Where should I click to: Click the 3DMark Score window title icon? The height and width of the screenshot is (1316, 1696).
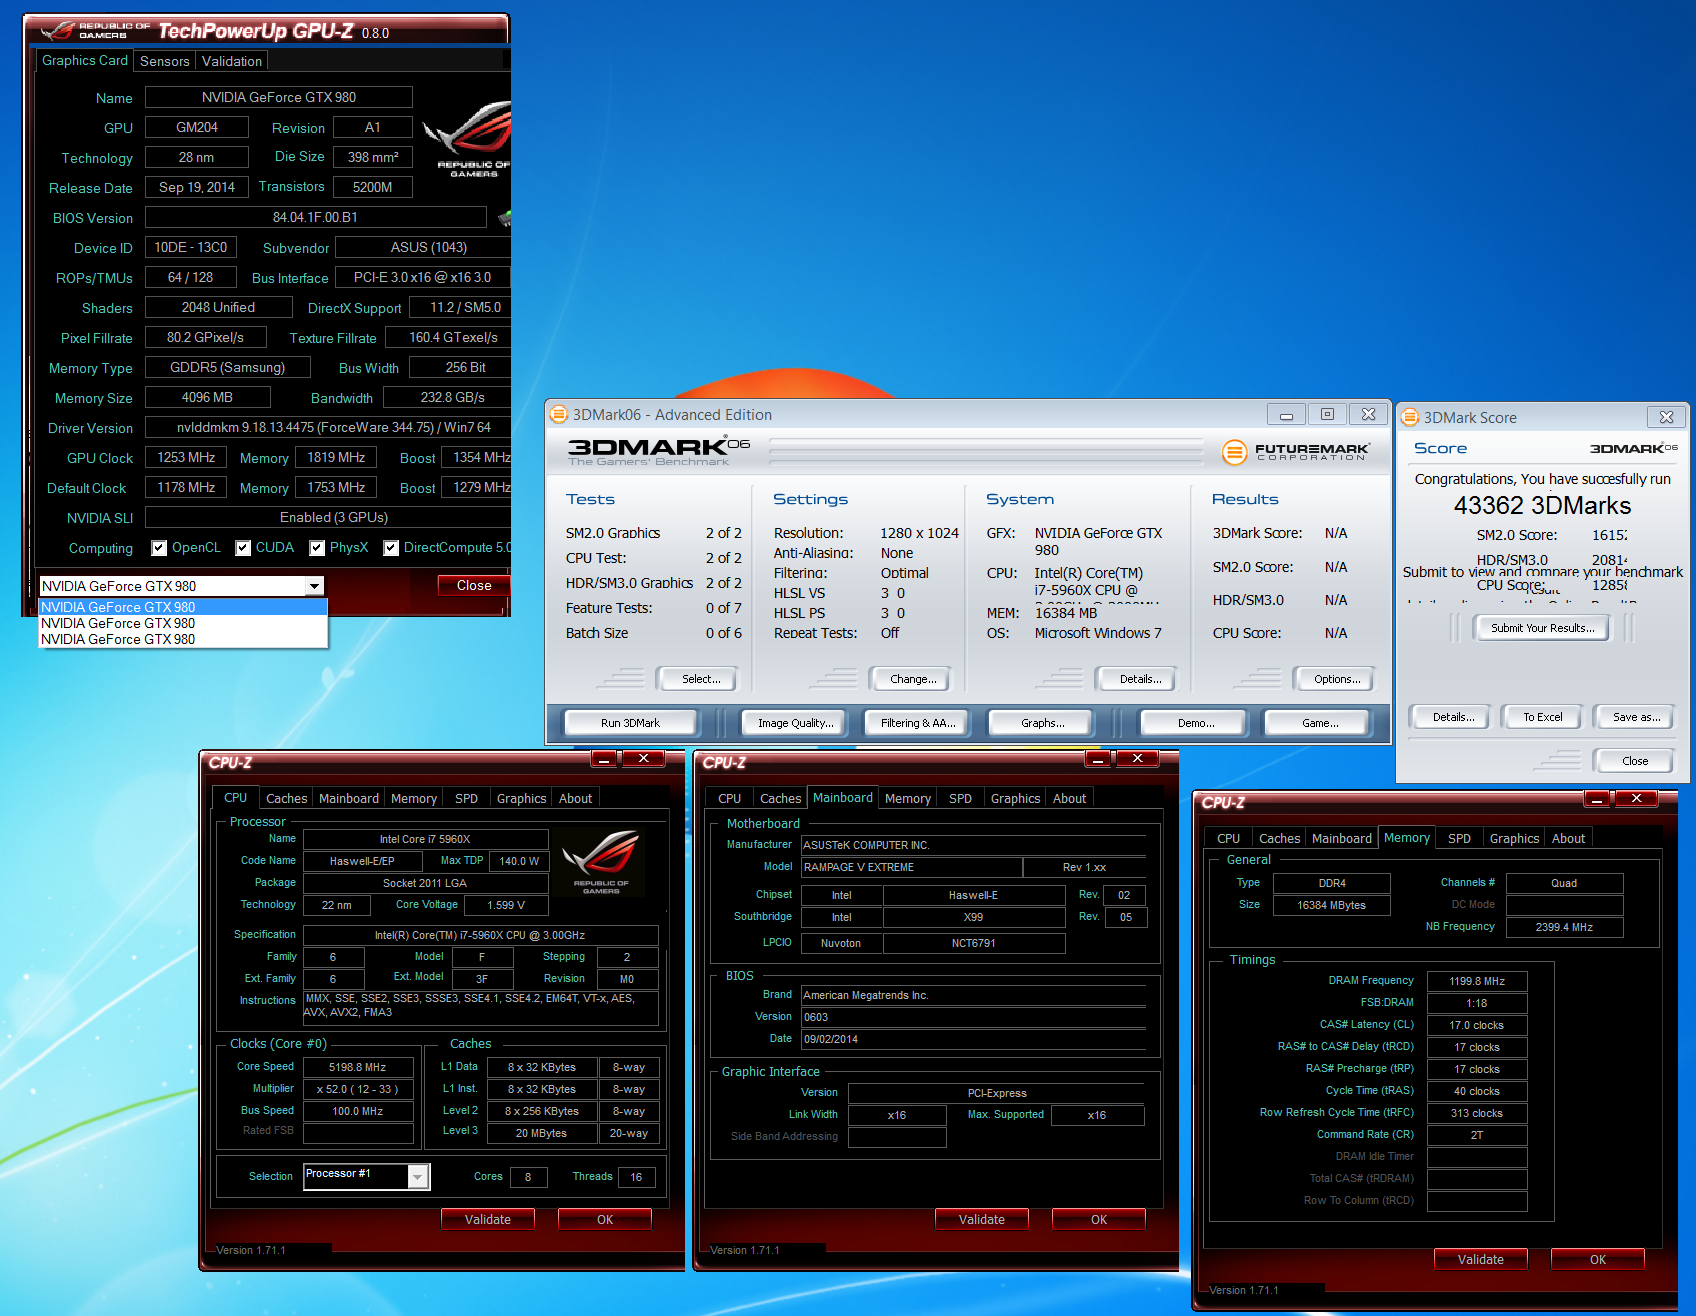[x=1409, y=417]
